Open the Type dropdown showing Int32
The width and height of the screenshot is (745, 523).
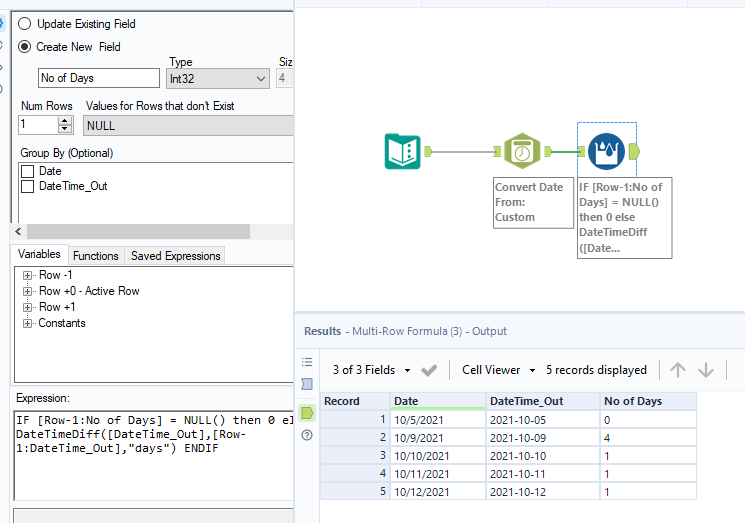point(219,78)
